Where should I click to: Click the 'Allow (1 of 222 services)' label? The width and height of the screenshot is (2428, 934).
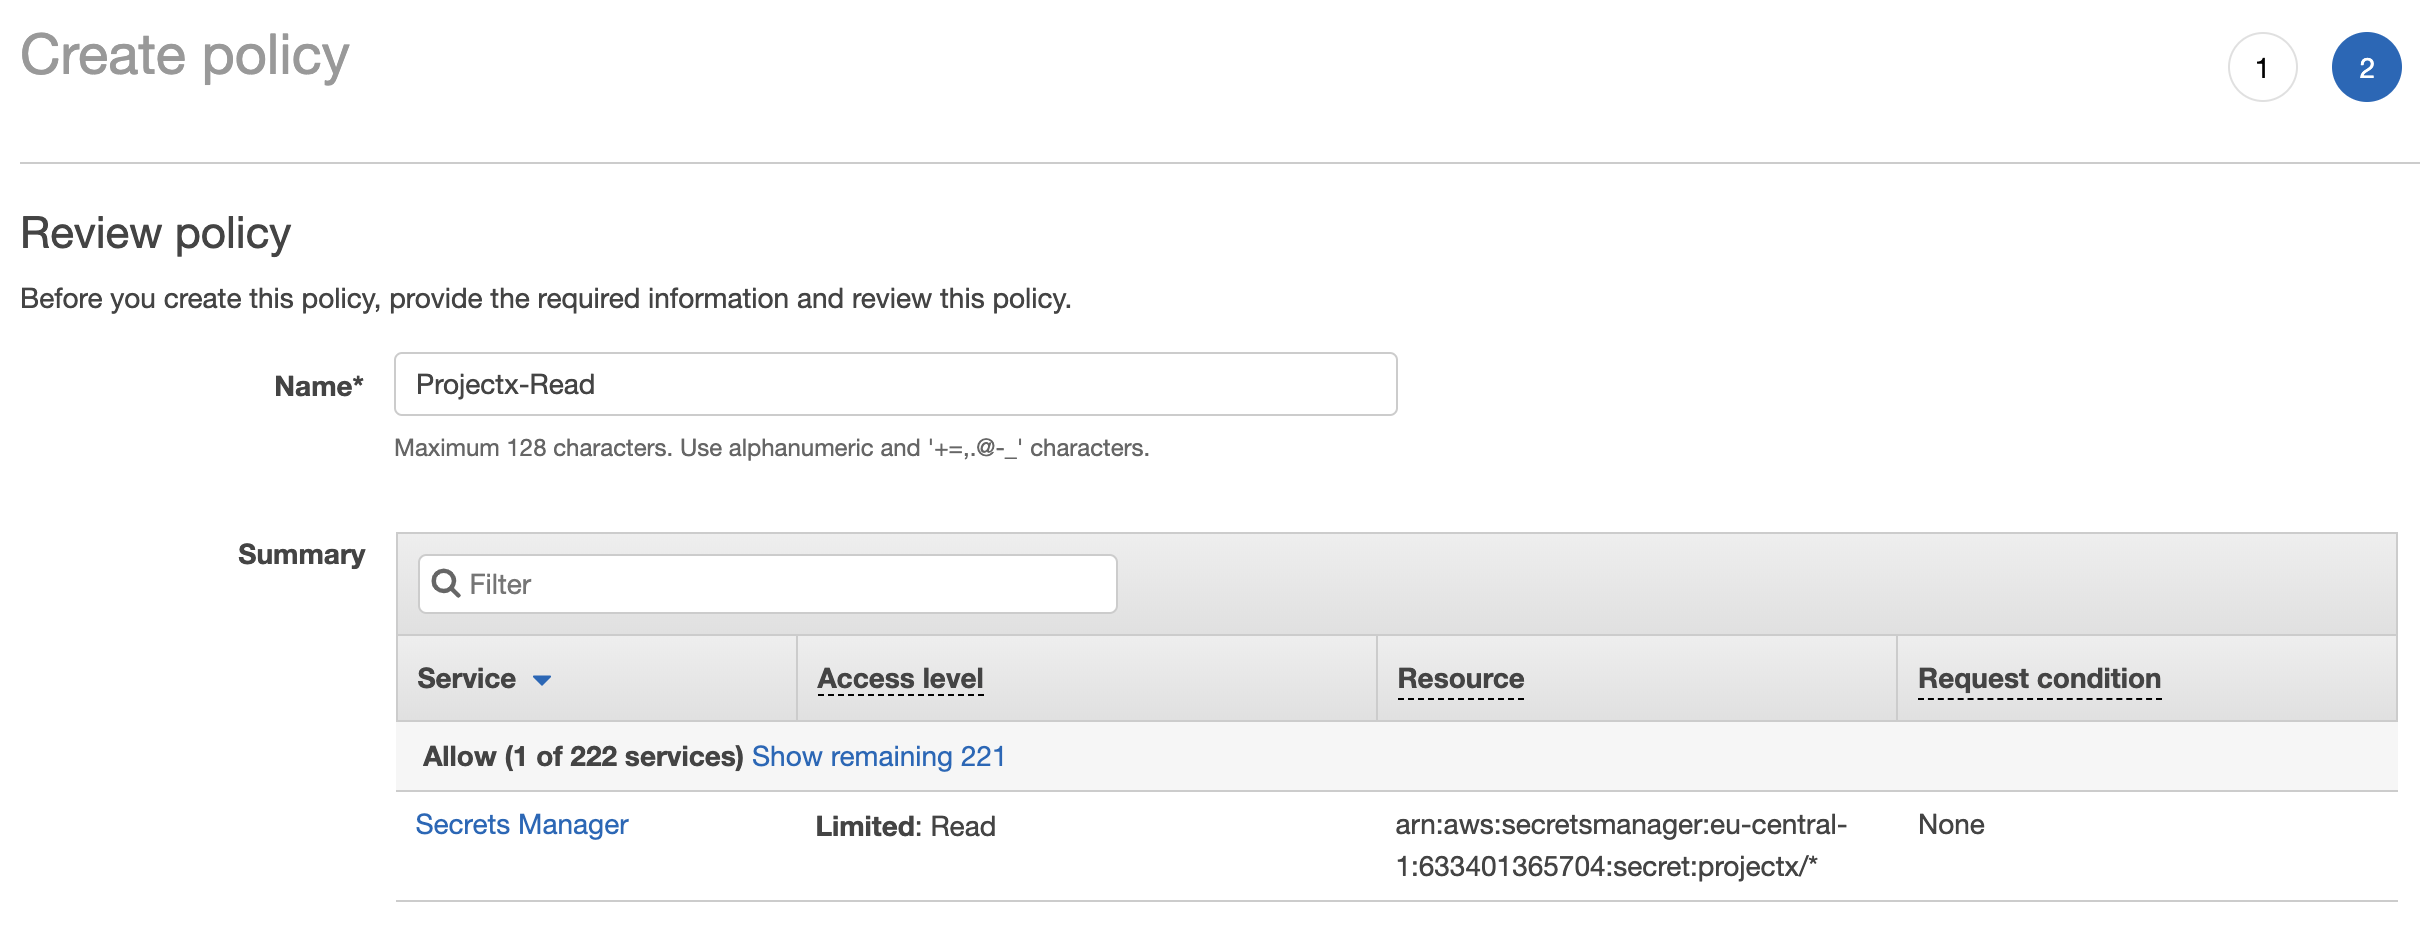583,756
